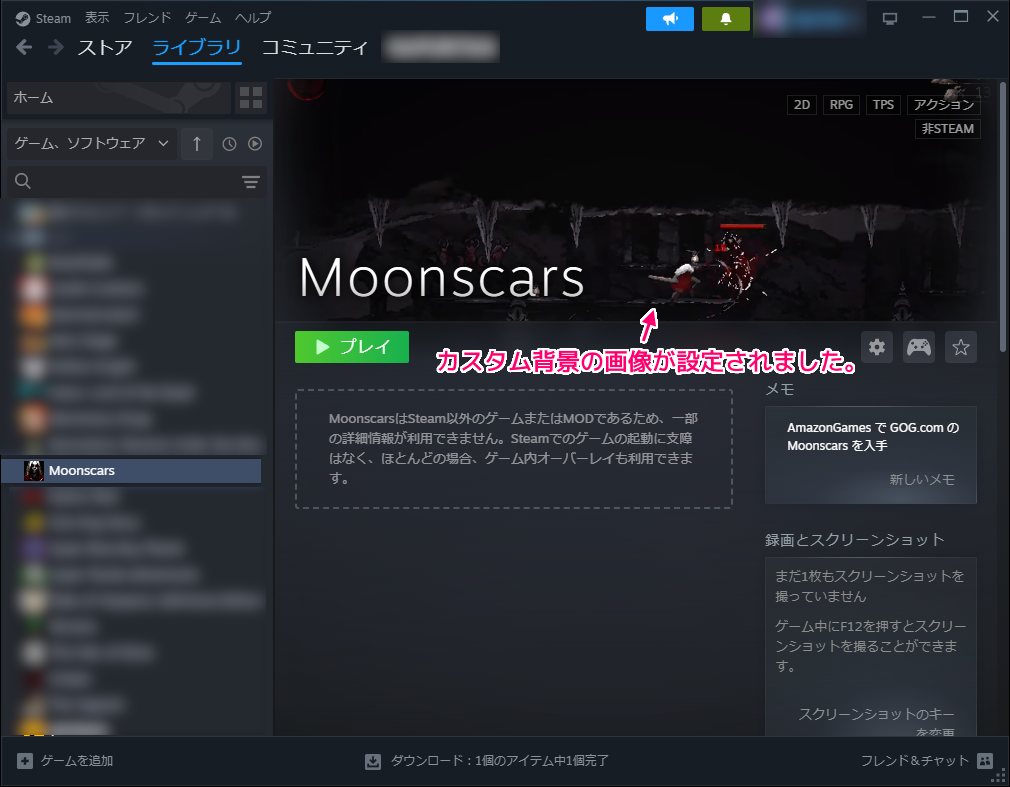
Task: Click the Steam logo icon
Action: coord(23,19)
